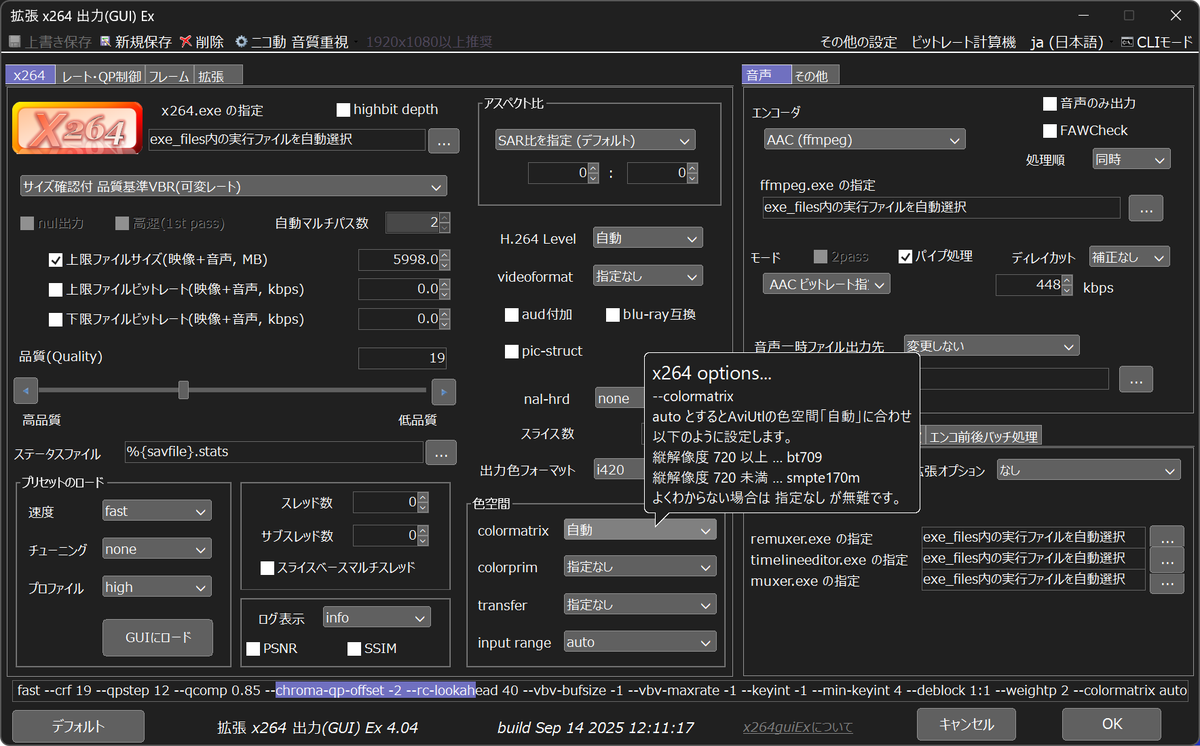This screenshot has height=746, width=1200.
Task: Check 音声のみ出力 option
Action: pos(1050,103)
